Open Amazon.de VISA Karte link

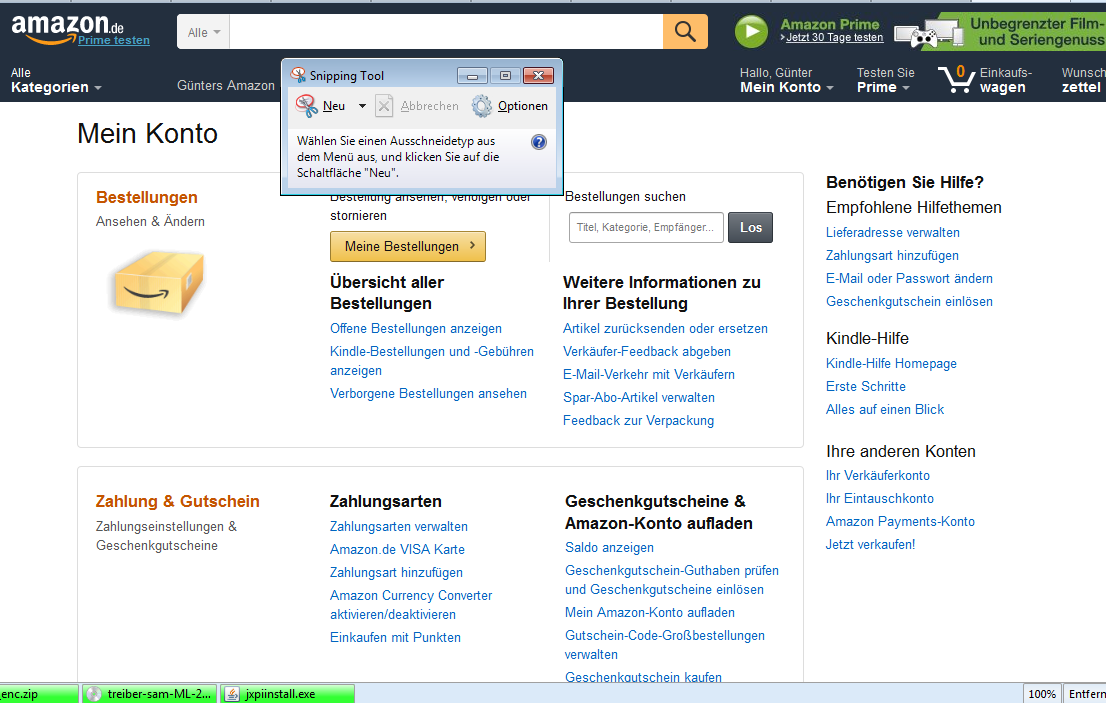(x=397, y=549)
